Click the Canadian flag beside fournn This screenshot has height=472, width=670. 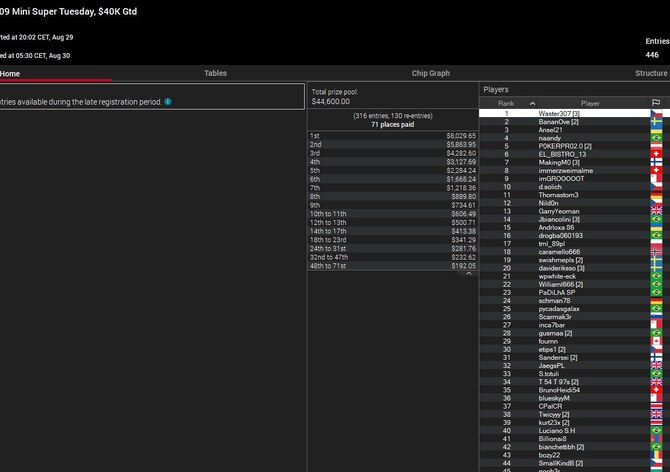[x=656, y=341]
